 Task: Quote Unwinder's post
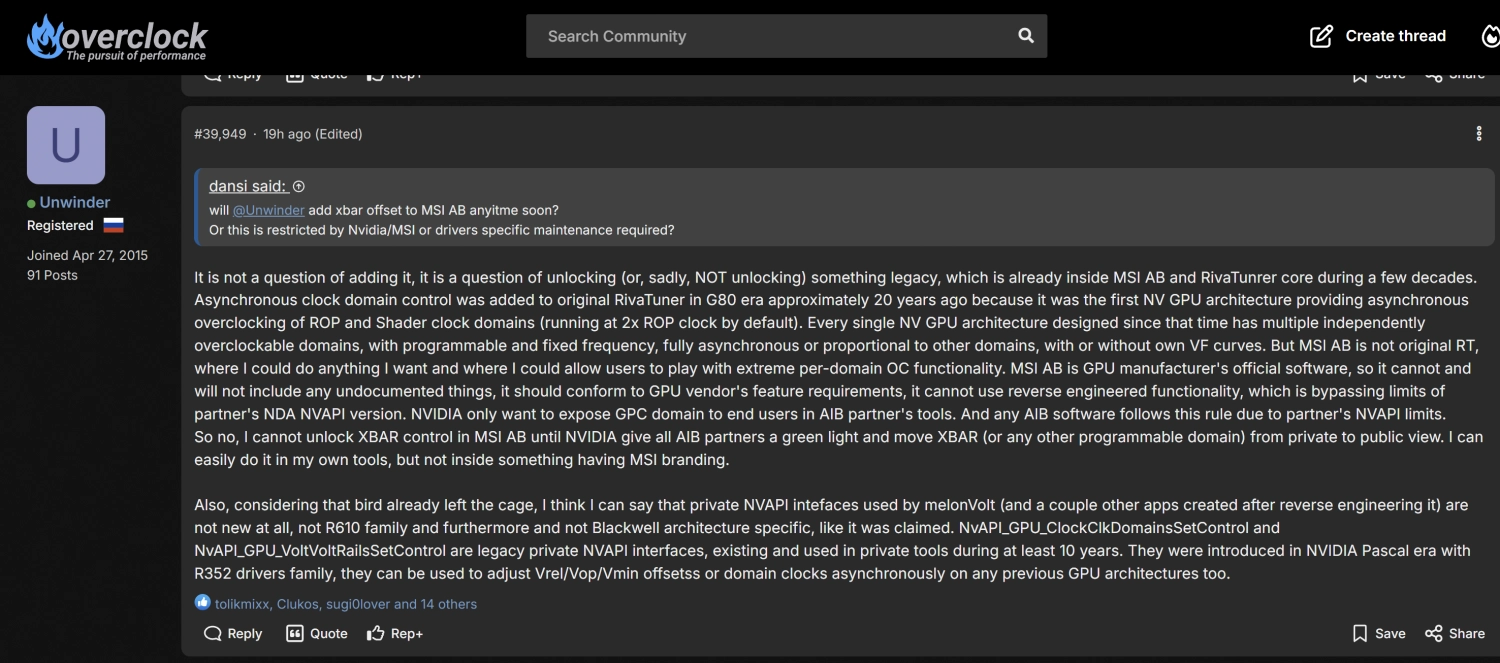[317, 633]
